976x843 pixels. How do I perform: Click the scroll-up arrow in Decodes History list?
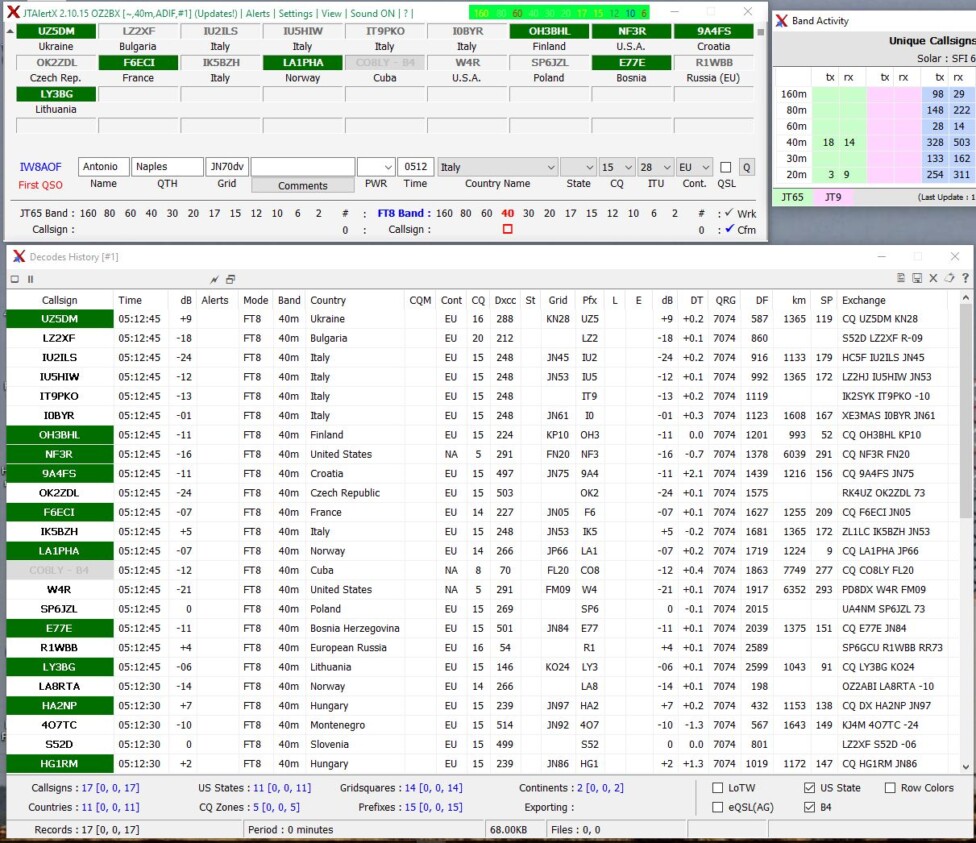pyautogui.click(x=965, y=298)
